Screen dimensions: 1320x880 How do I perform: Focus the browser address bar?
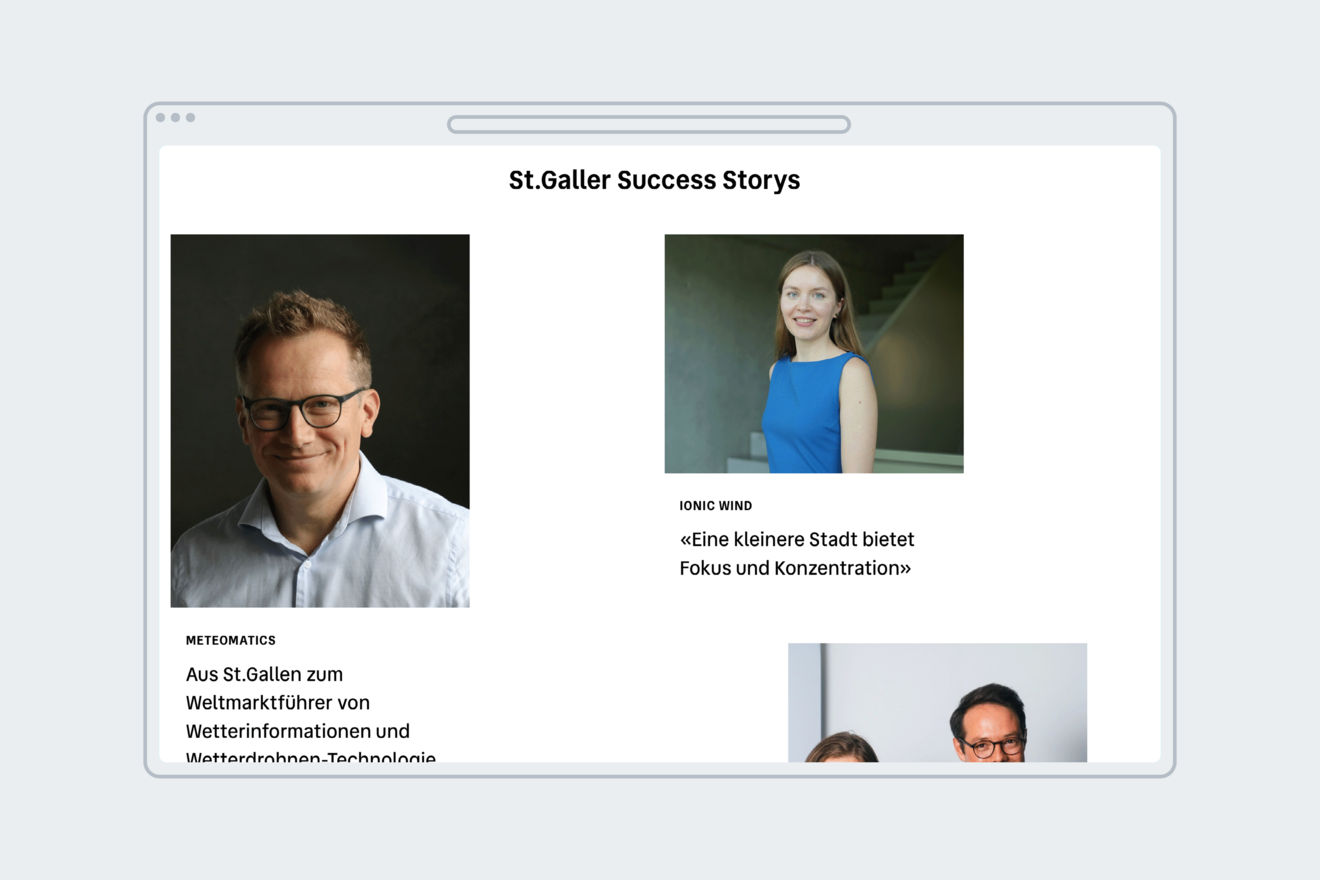(x=649, y=125)
